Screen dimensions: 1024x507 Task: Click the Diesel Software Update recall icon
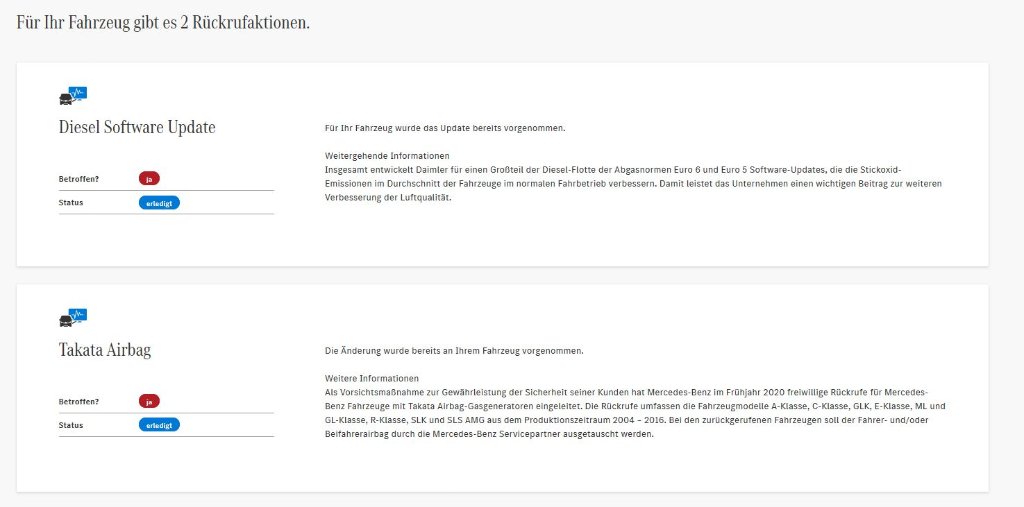[73, 96]
